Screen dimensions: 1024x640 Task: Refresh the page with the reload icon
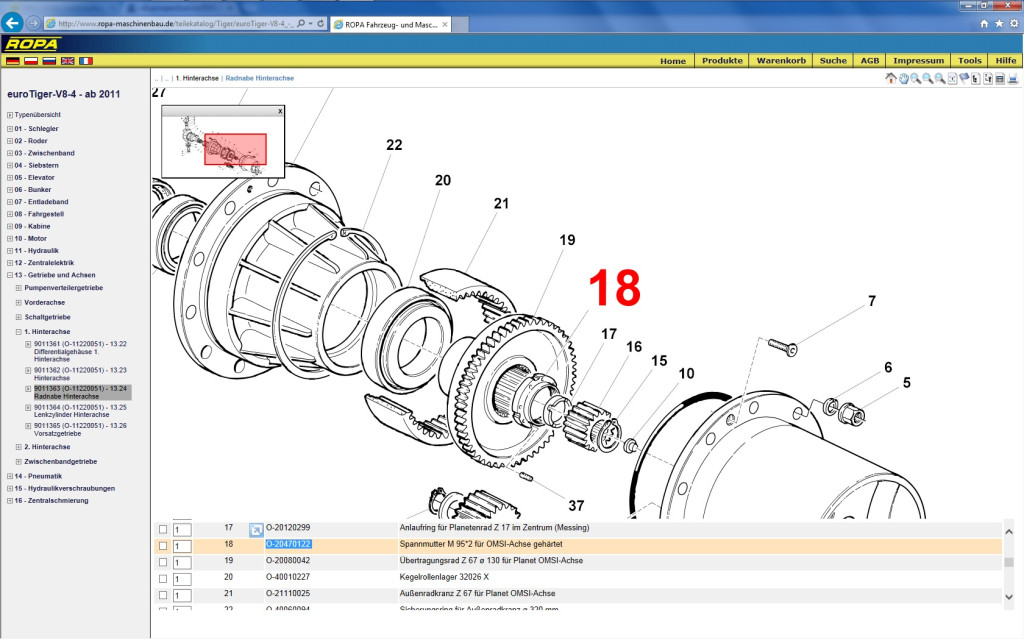[321, 24]
